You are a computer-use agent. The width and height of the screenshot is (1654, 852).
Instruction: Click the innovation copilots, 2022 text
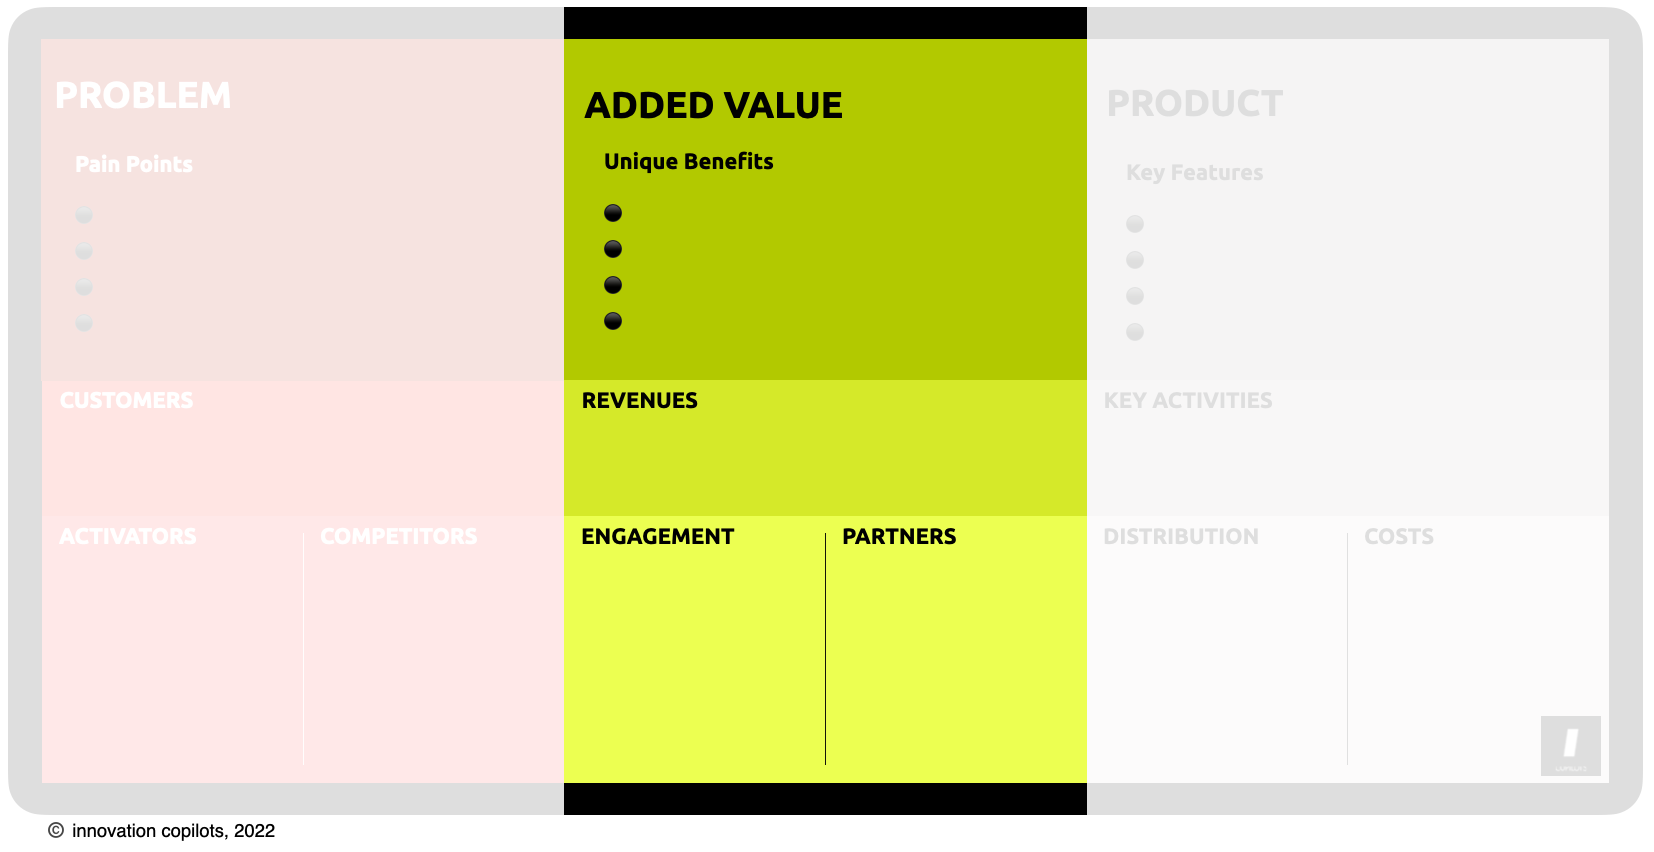[173, 830]
